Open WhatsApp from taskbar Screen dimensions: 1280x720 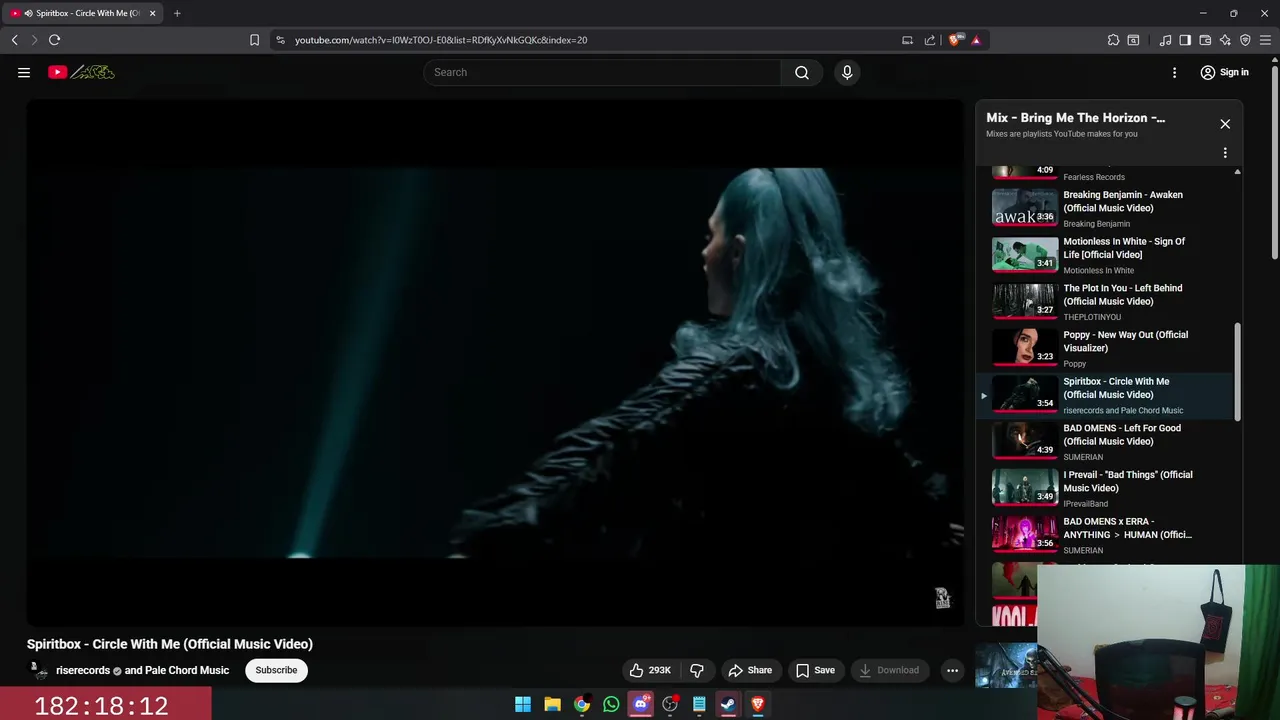[611, 704]
